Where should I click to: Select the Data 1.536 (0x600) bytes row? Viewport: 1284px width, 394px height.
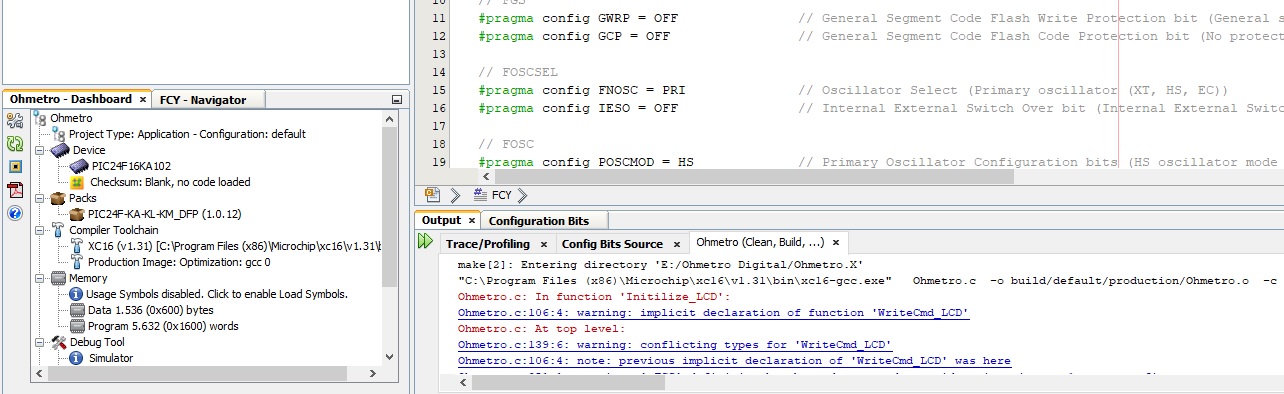(150, 310)
